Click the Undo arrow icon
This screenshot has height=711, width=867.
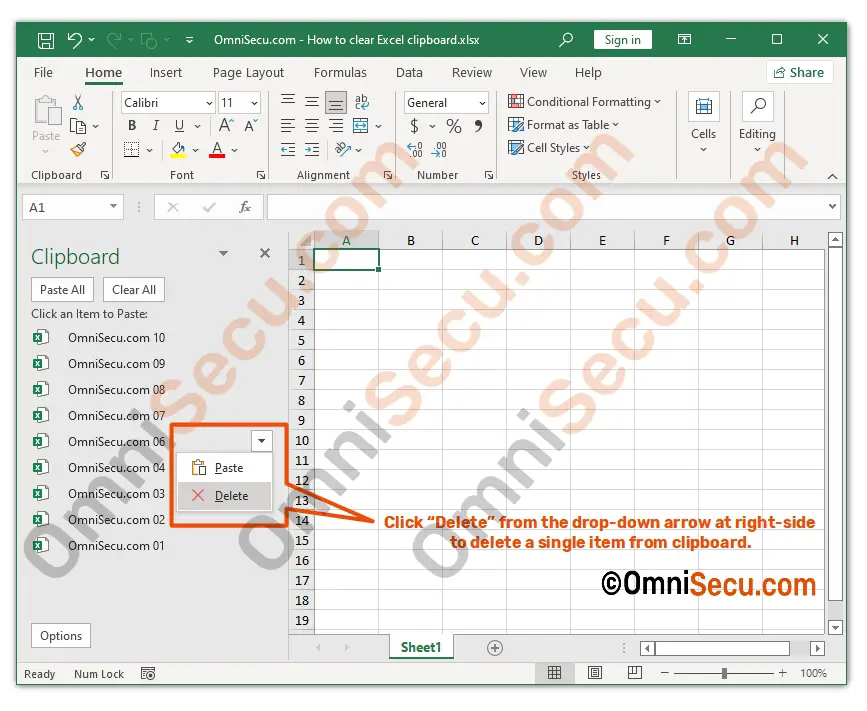[75, 40]
